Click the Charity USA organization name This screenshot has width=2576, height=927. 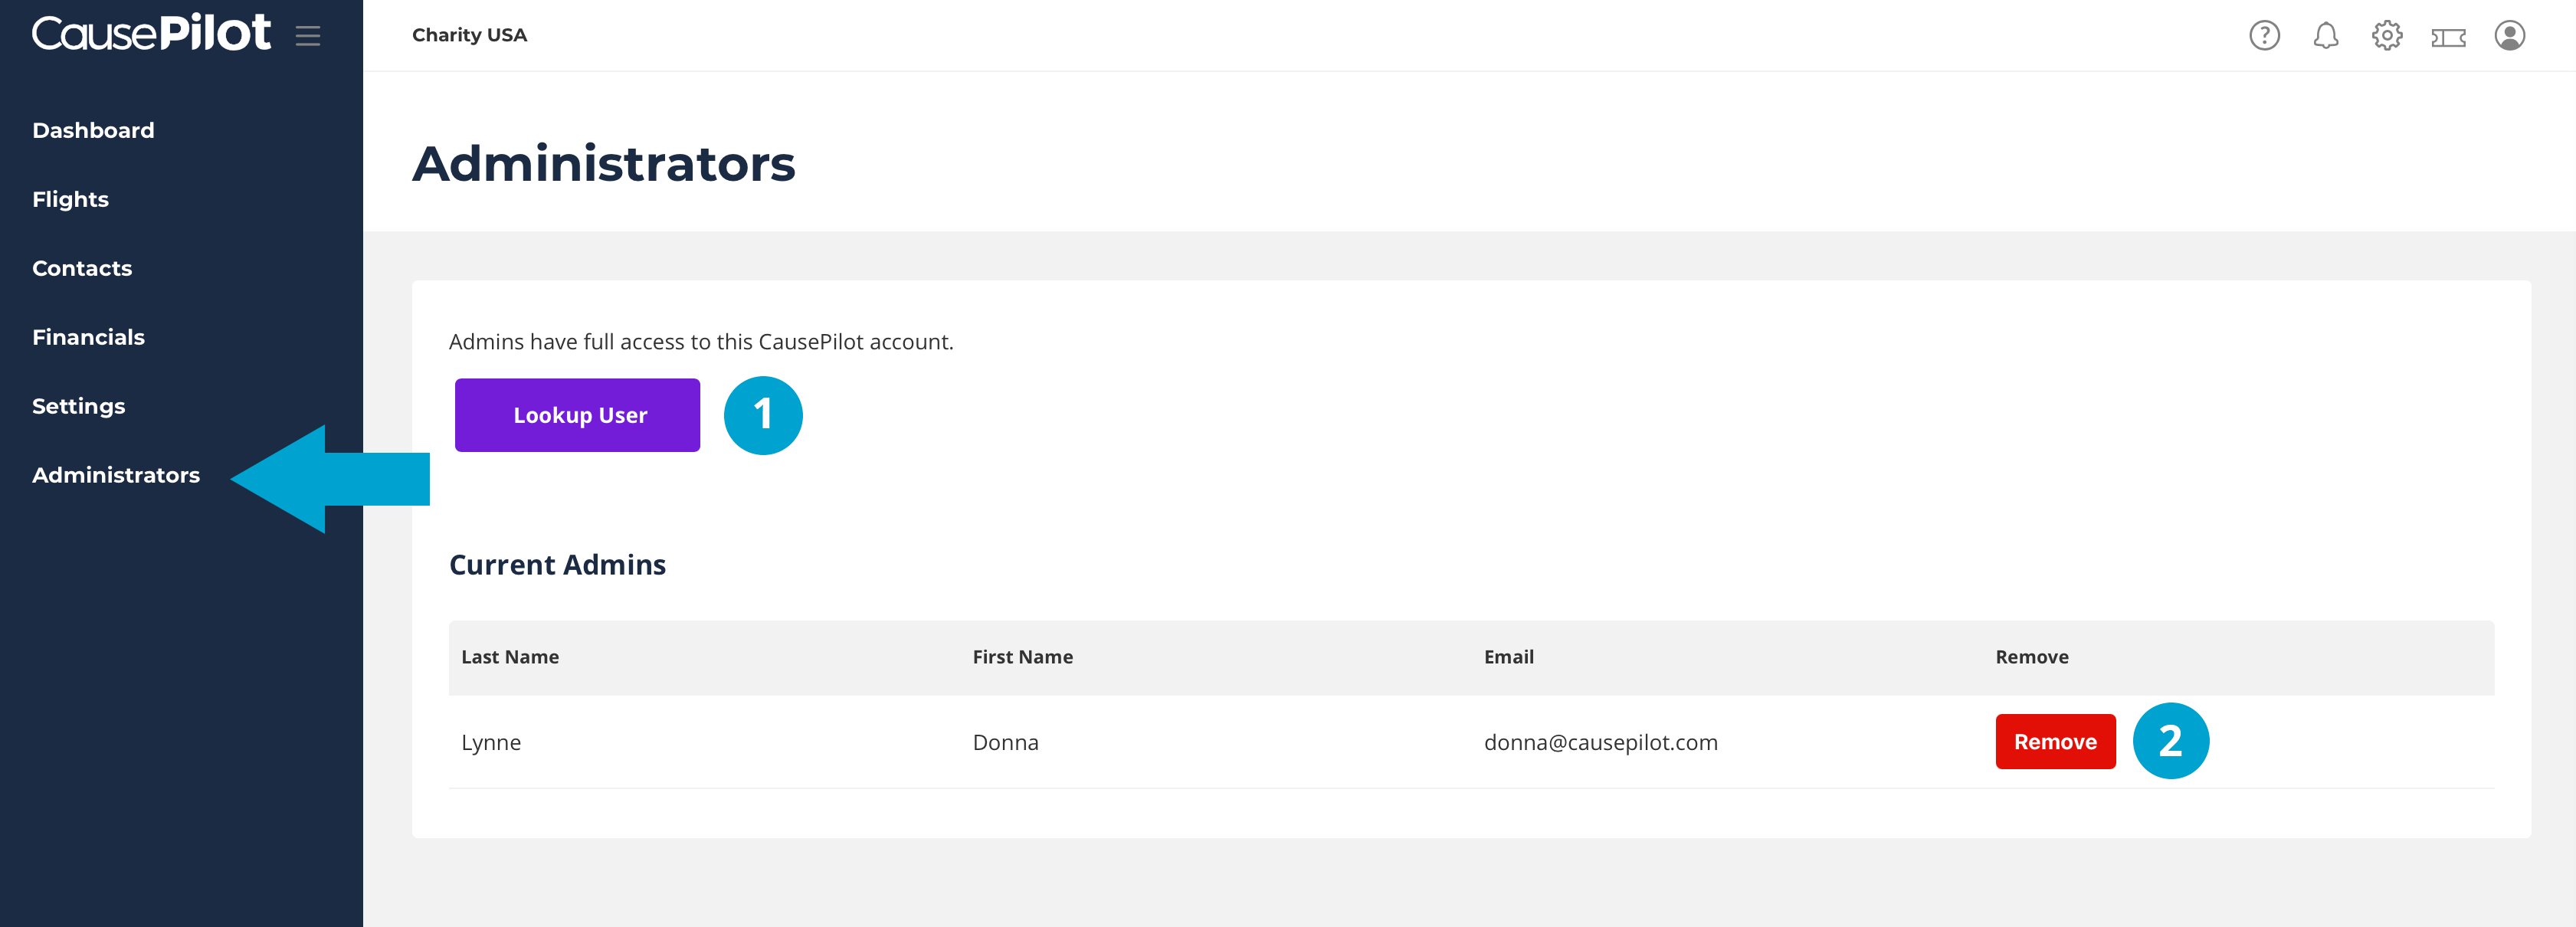point(469,35)
